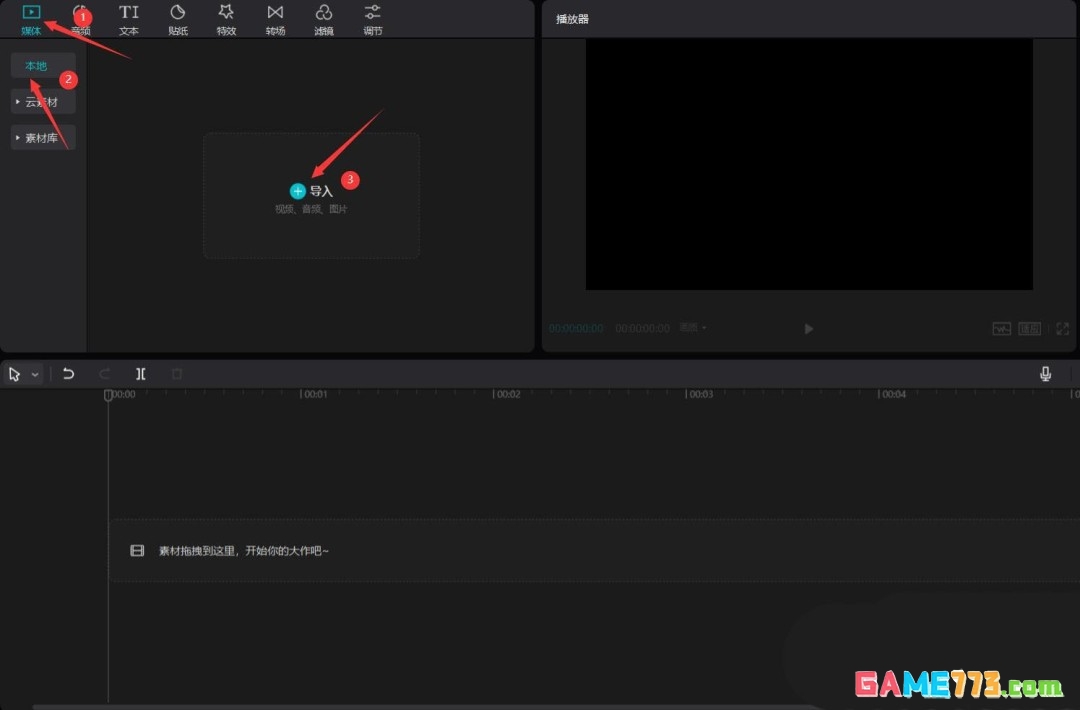Click the undo arrow in timeline toolbar
The image size is (1080, 710).
pyautogui.click(x=68, y=374)
